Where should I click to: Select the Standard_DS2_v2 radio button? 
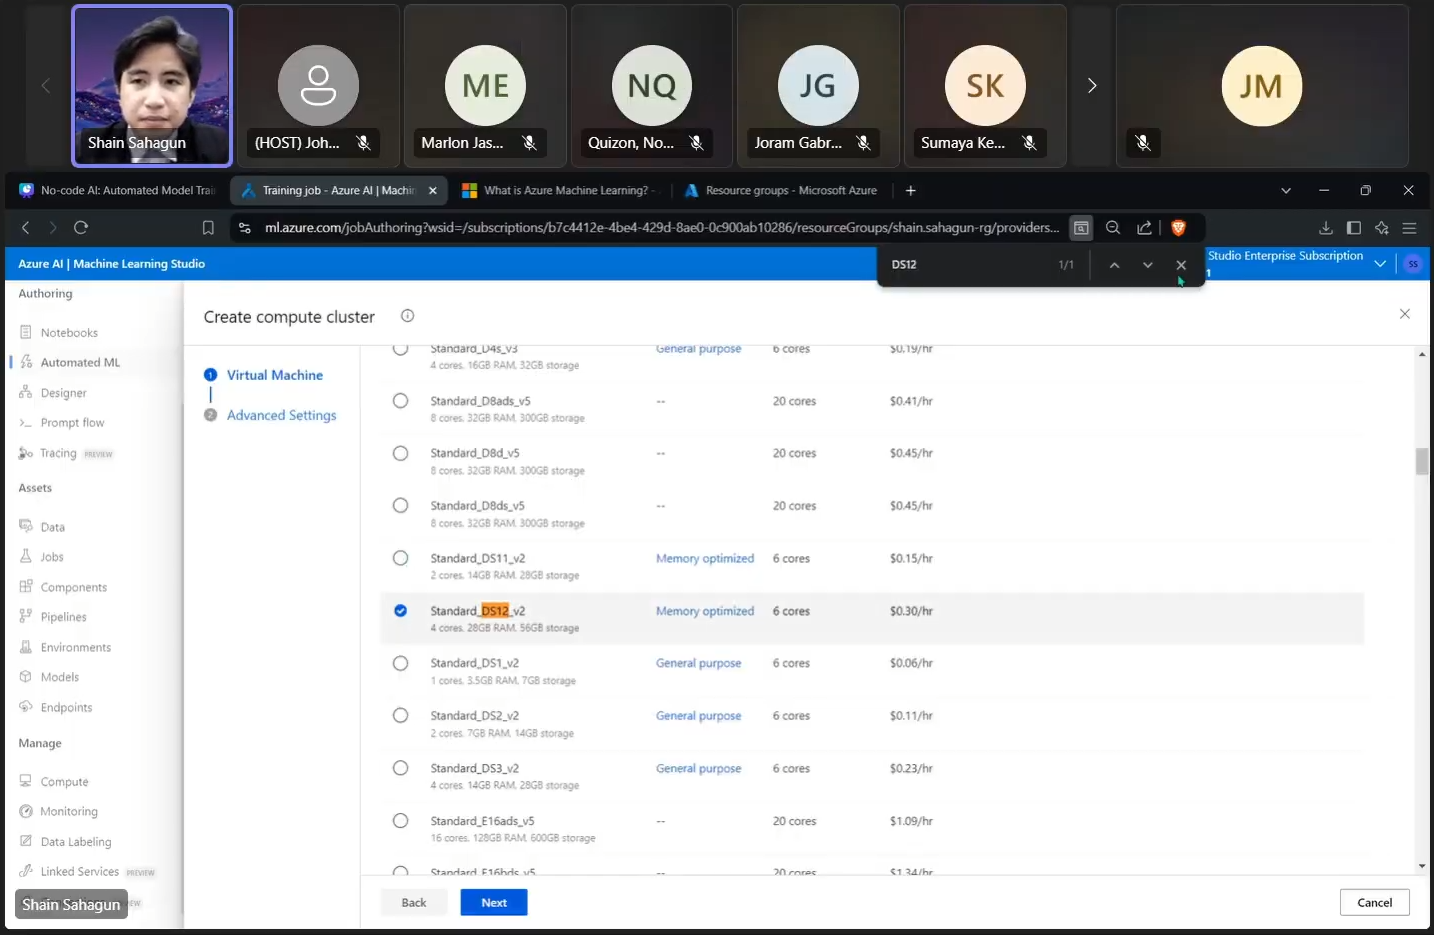(x=400, y=715)
